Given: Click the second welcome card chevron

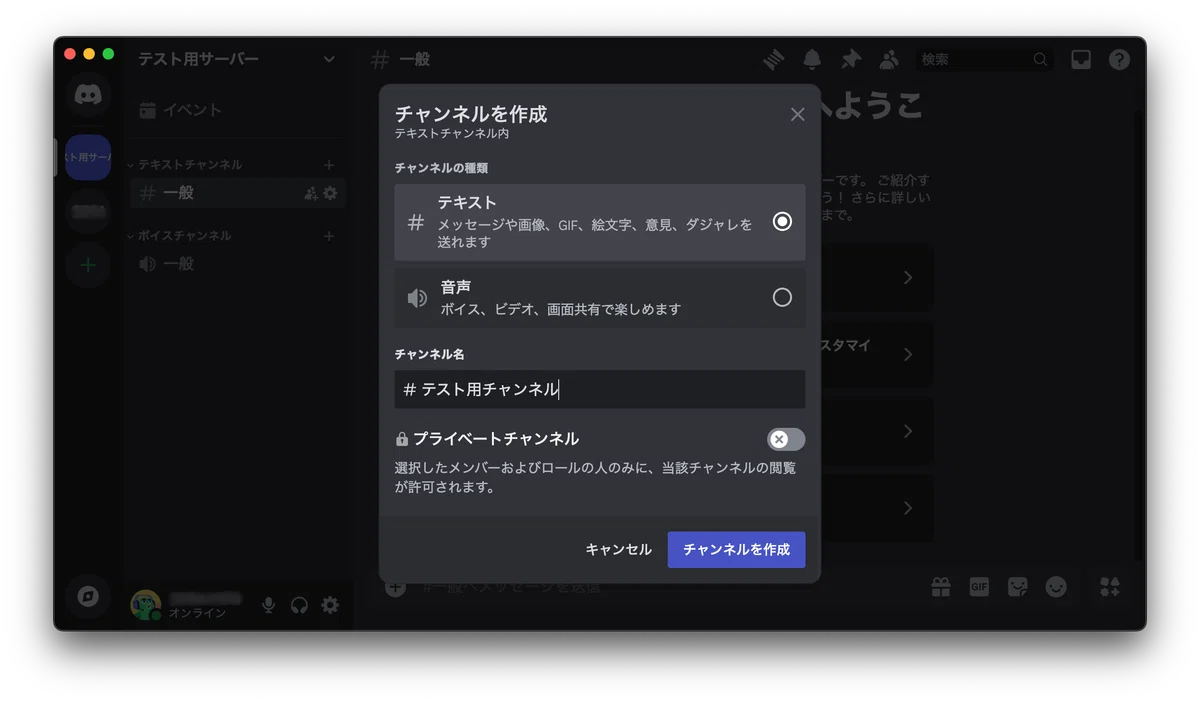Looking at the screenshot, I should [908, 354].
